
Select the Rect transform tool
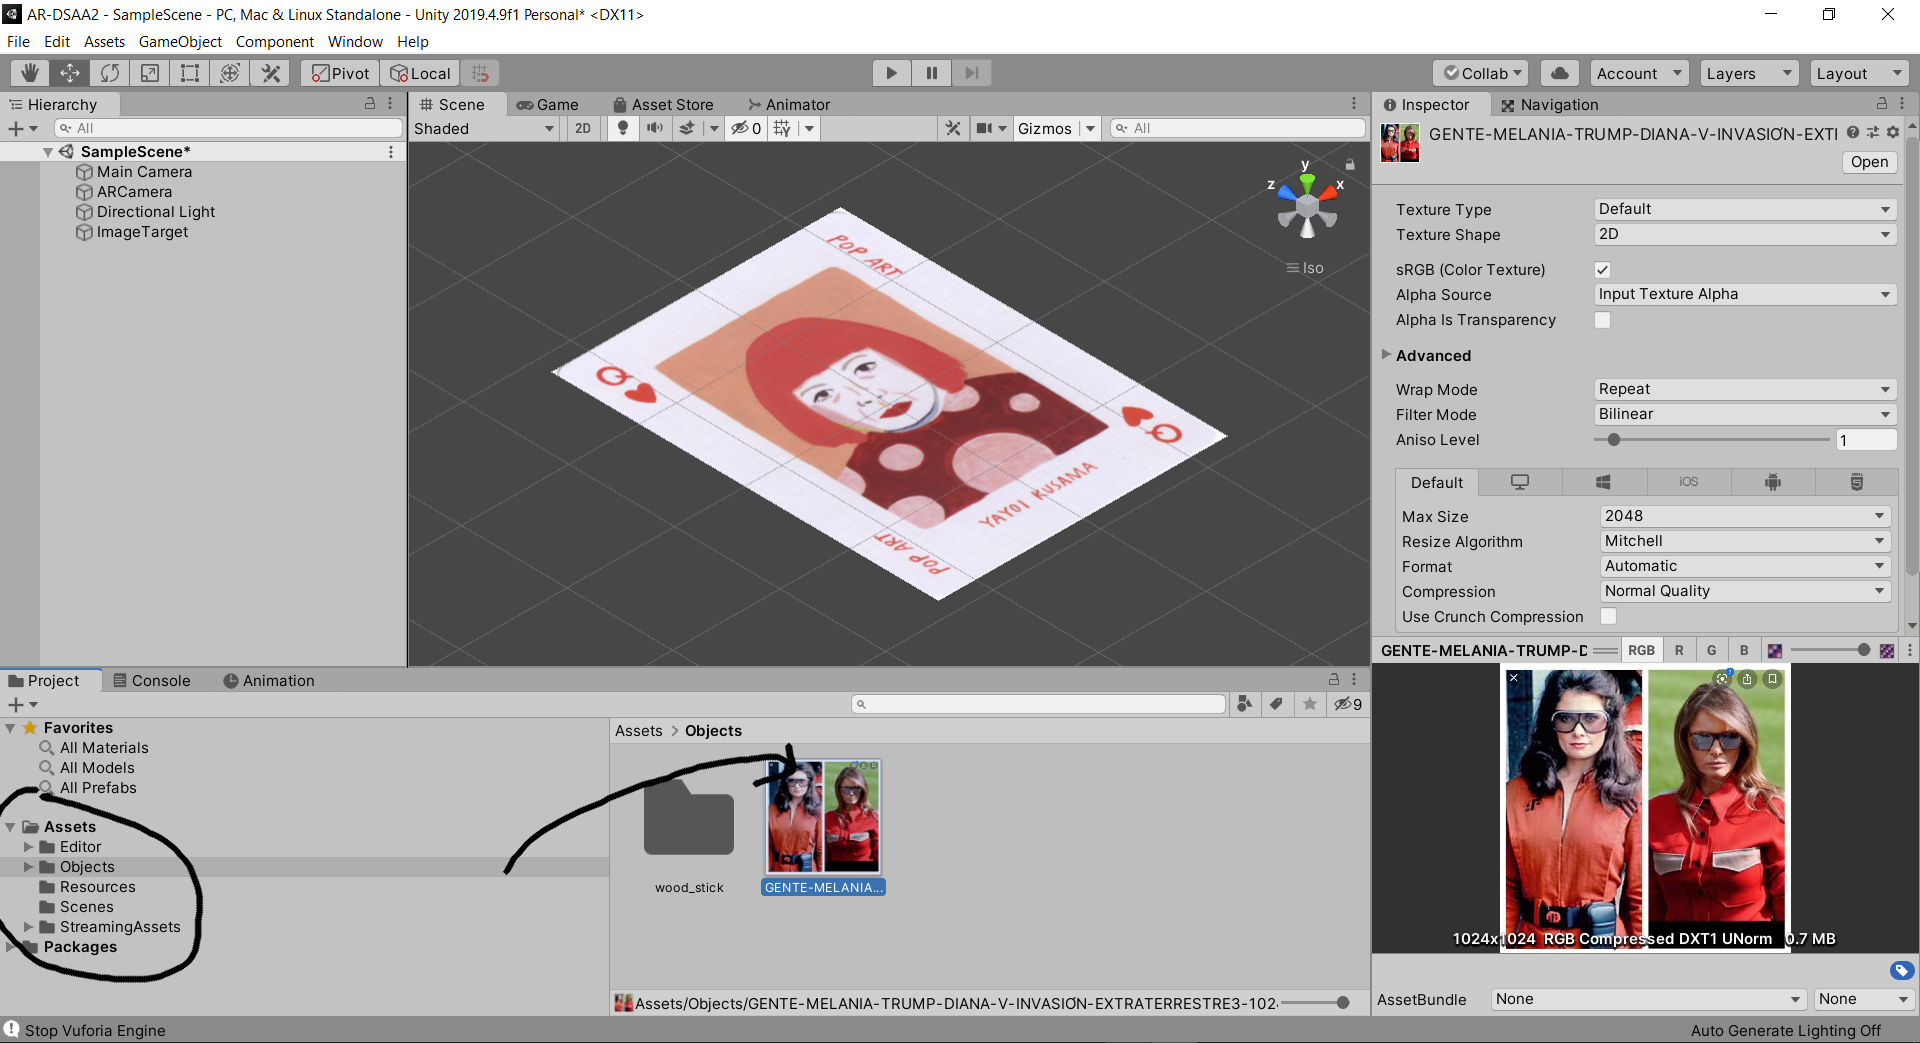pos(190,73)
